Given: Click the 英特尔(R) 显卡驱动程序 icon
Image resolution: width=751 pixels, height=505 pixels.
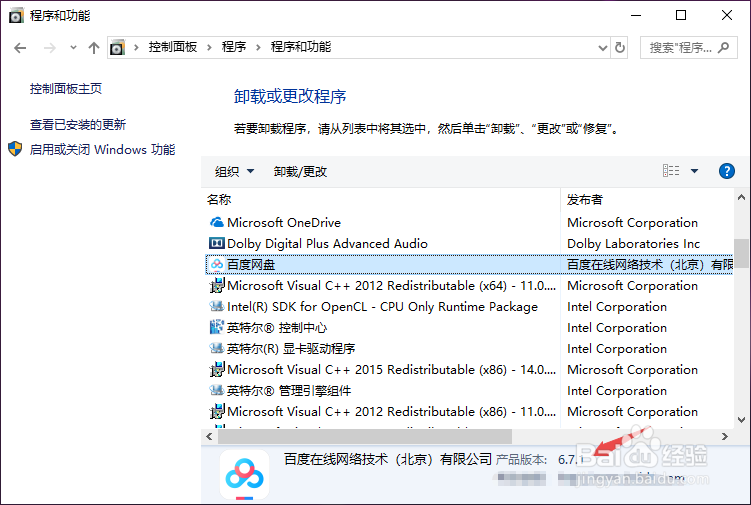Looking at the screenshot, I should (x=217, y=348).
